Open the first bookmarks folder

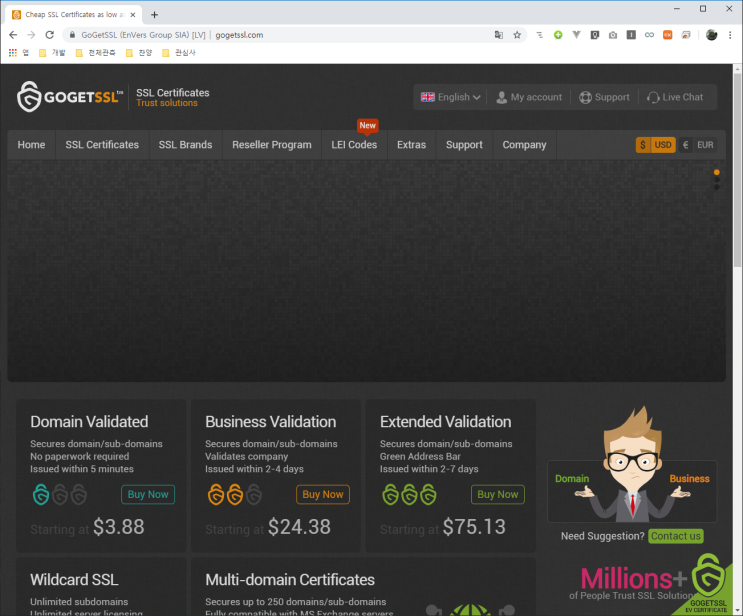pyautogui.click(x=52, y=52)
